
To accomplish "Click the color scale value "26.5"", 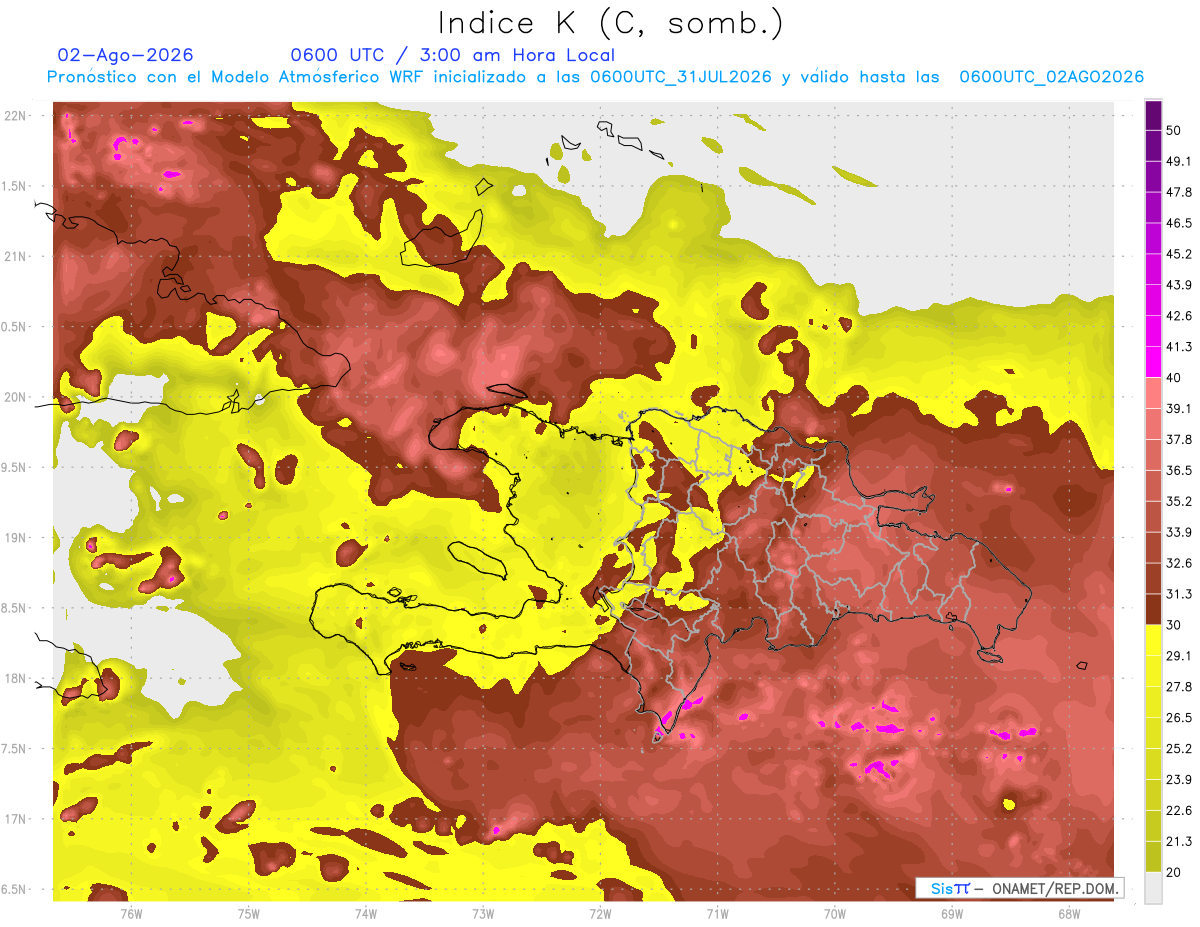I will point(1179,717).
